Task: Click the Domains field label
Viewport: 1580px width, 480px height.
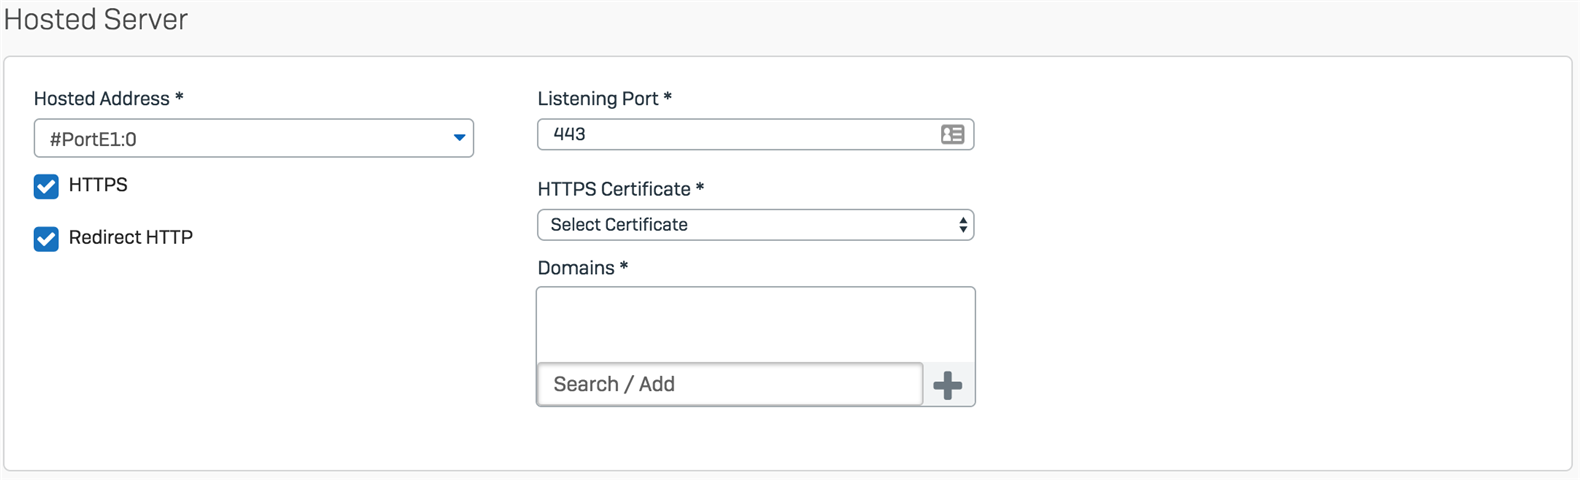Action: pyautogui.click(x=575, y=268)
